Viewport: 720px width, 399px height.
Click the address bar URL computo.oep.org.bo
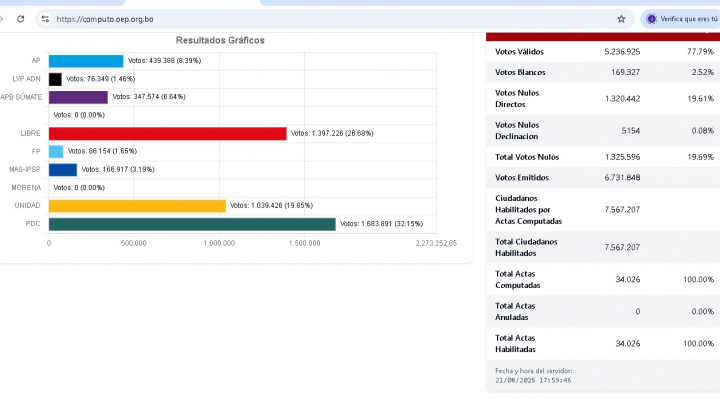coord(105,19)
